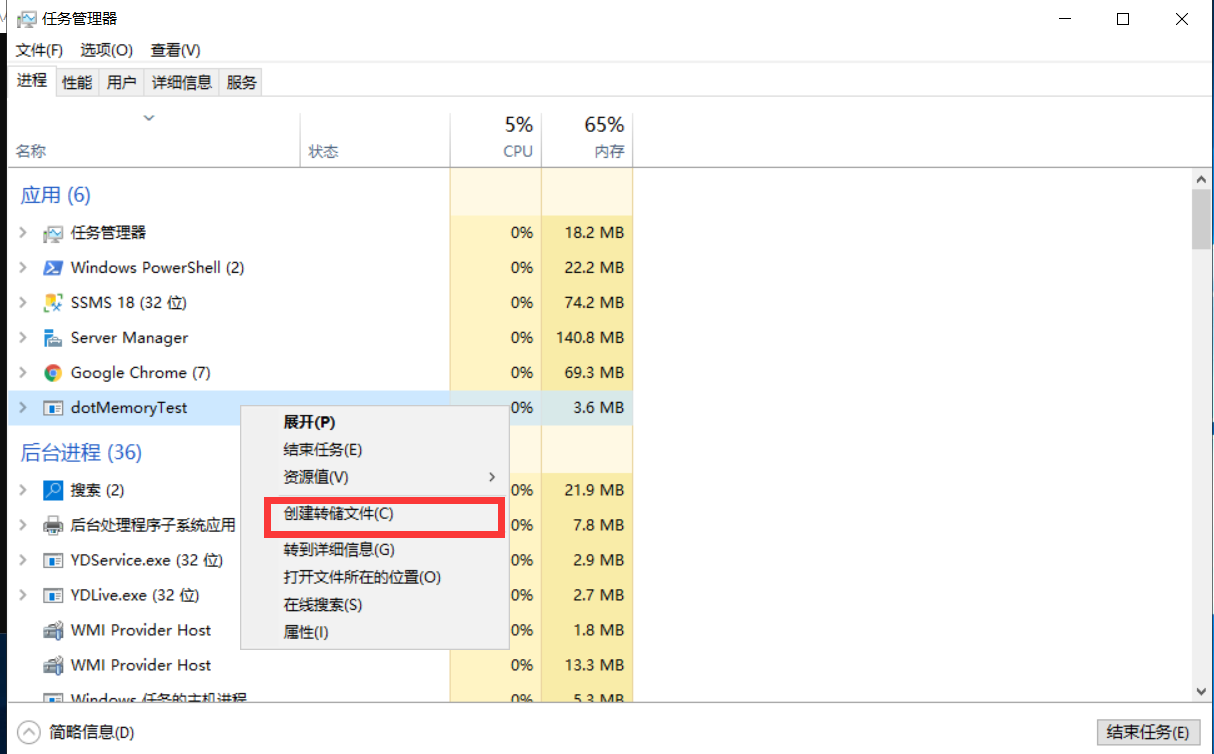Expand the 任务管理器 app row
The height and width of the screenshot is (754, 1214).
(23, 233)
